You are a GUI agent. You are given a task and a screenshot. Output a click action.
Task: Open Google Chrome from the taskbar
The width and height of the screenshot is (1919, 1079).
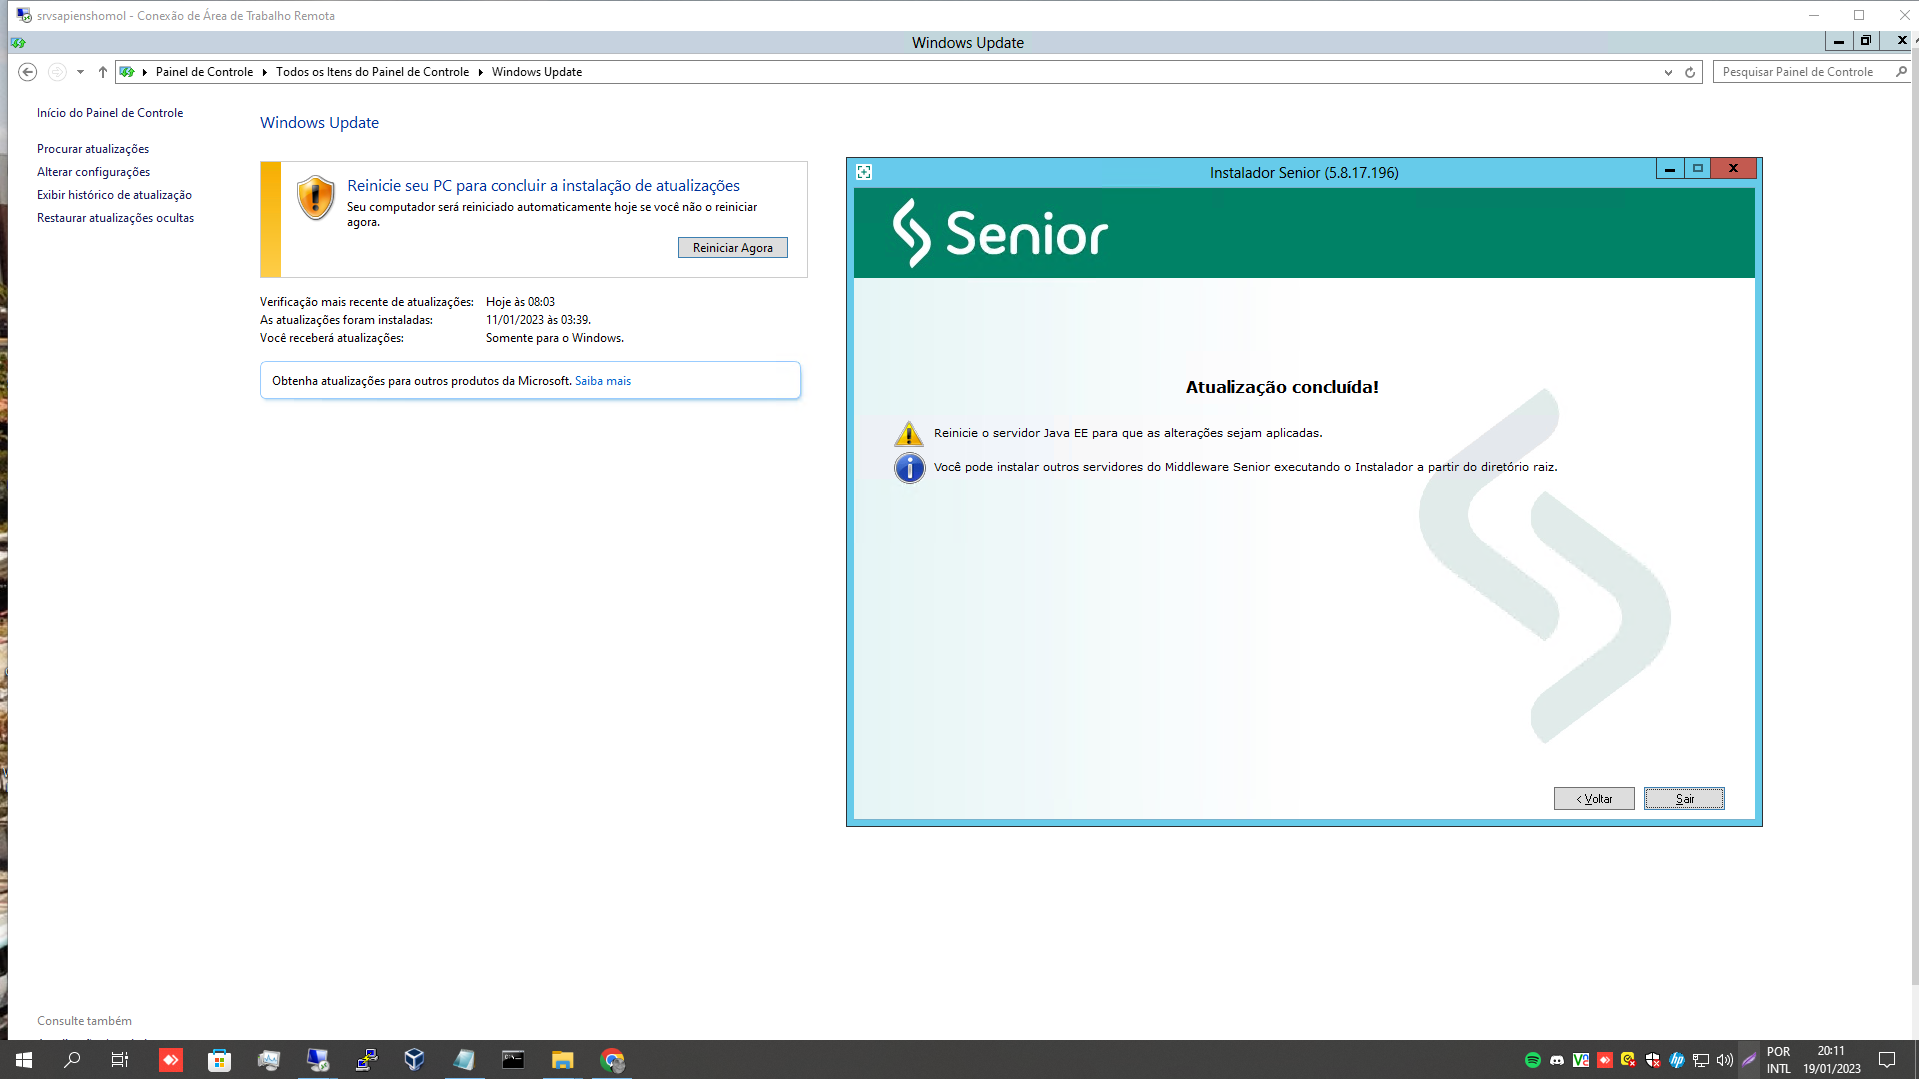coord(611,1060)
